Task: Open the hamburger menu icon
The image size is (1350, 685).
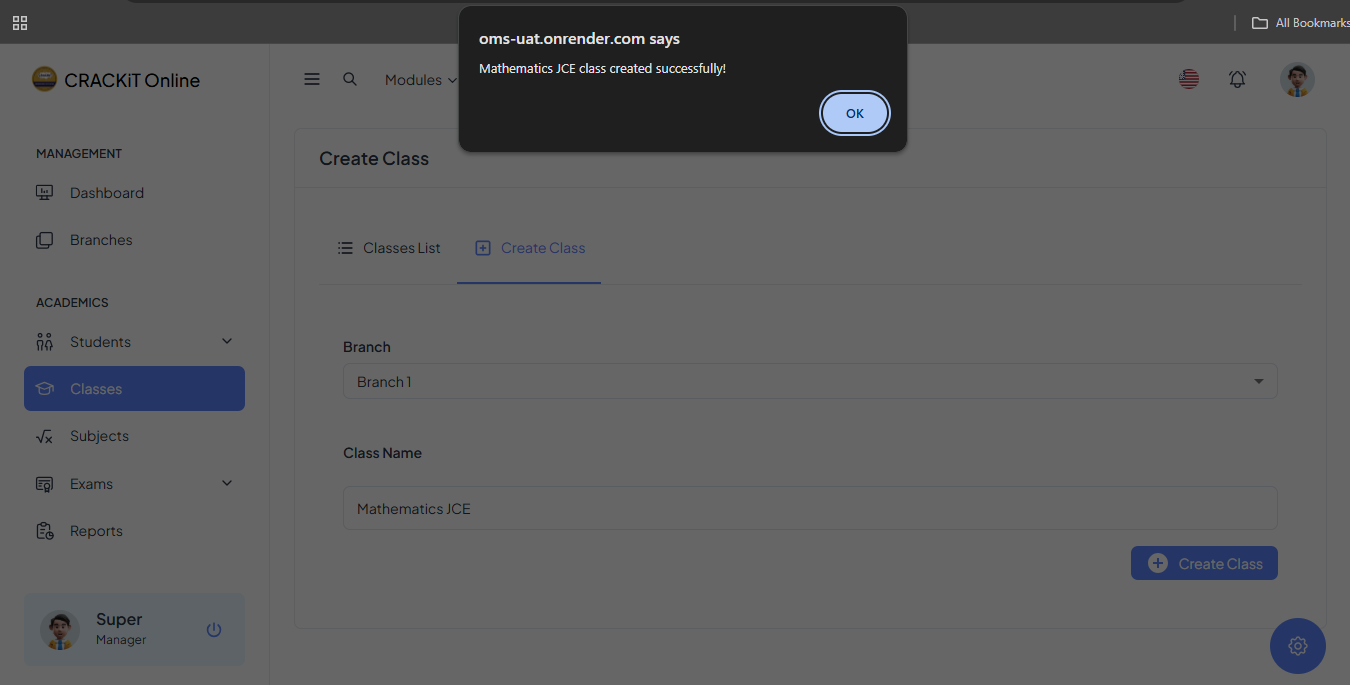Action: pyautogui.click(x=312, y=79)
